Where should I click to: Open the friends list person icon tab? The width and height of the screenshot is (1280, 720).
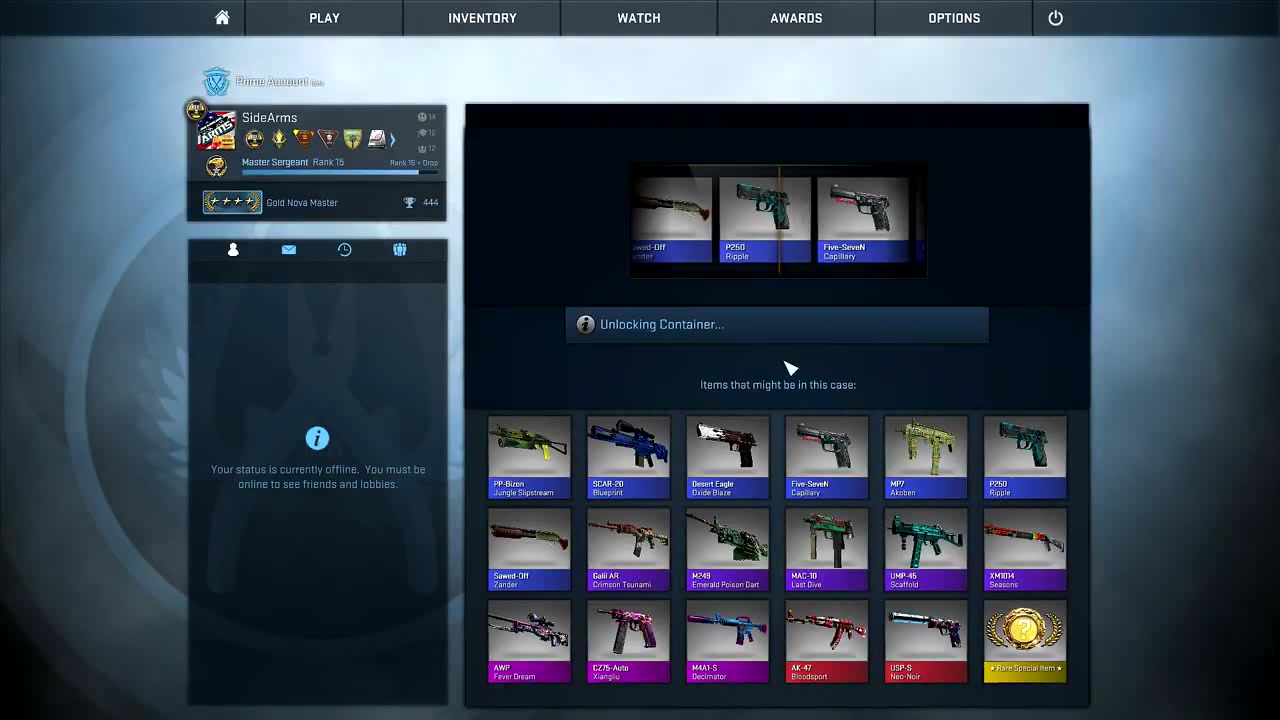point(233,250)
